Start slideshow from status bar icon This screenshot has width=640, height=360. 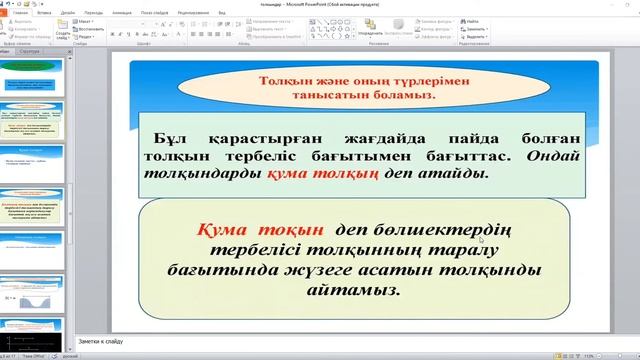click(x=578, y=356)
